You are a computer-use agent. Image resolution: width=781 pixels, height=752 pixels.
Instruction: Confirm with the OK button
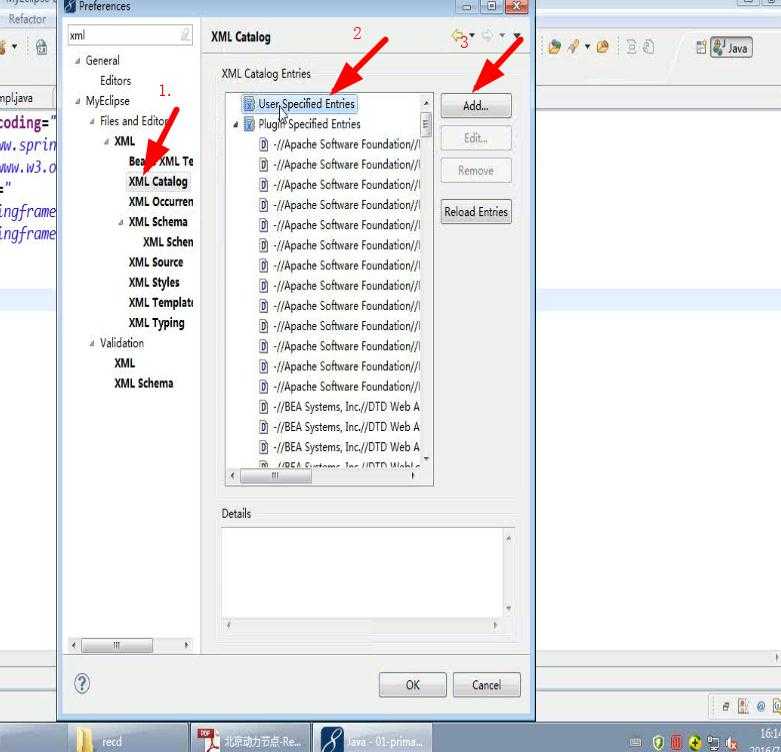point(412,685)
